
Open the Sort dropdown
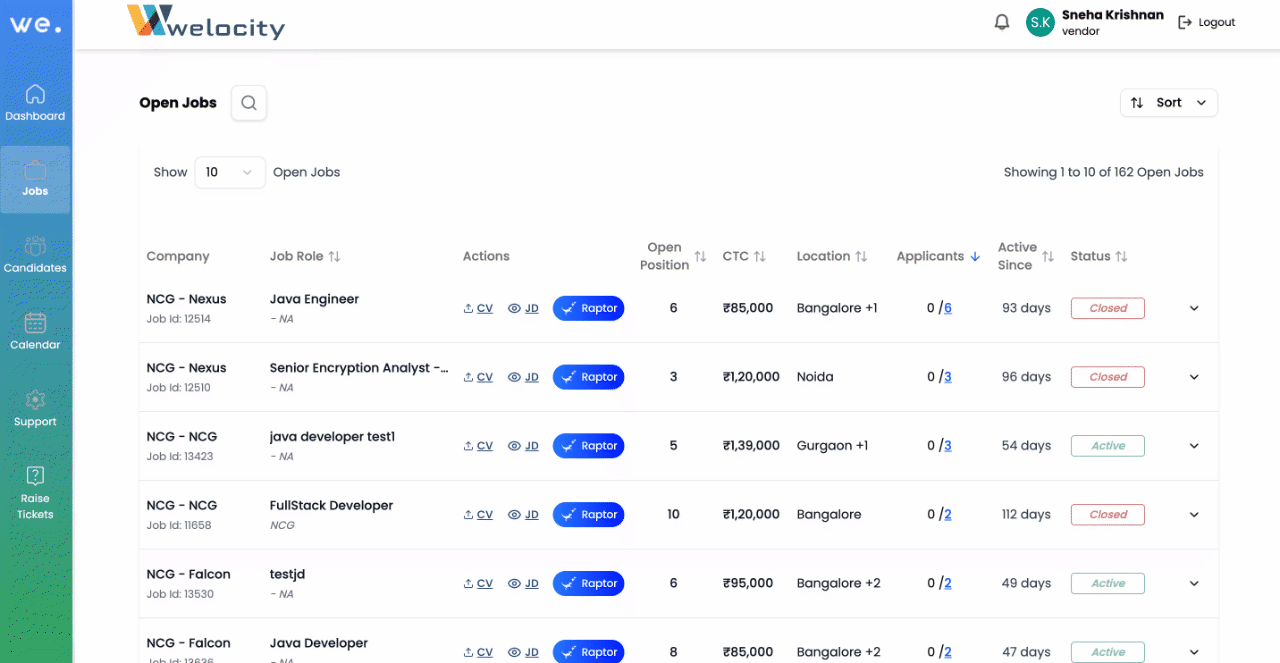(x=1168, y=103)
